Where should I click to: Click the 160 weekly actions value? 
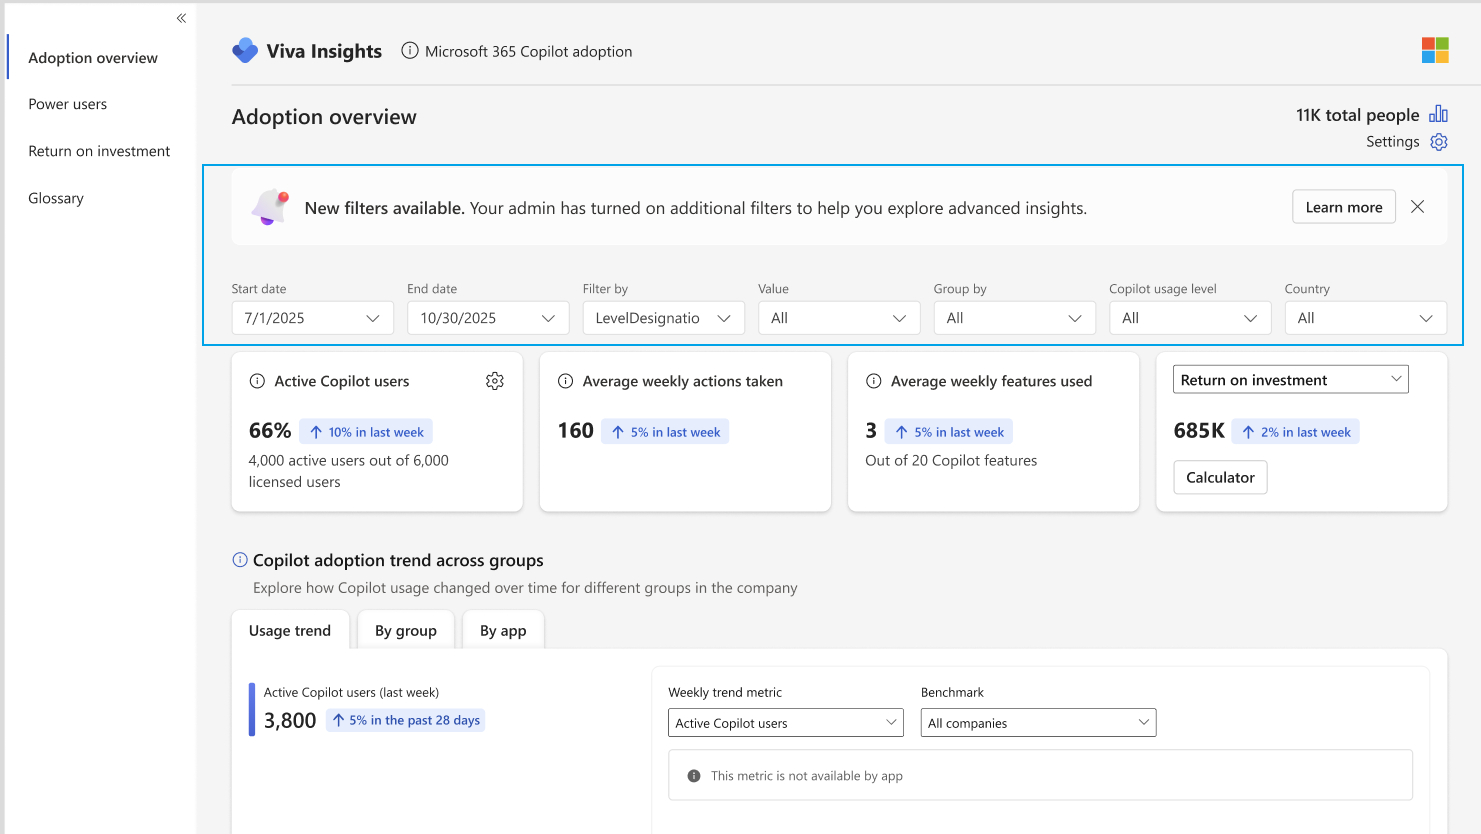[576, 431]
